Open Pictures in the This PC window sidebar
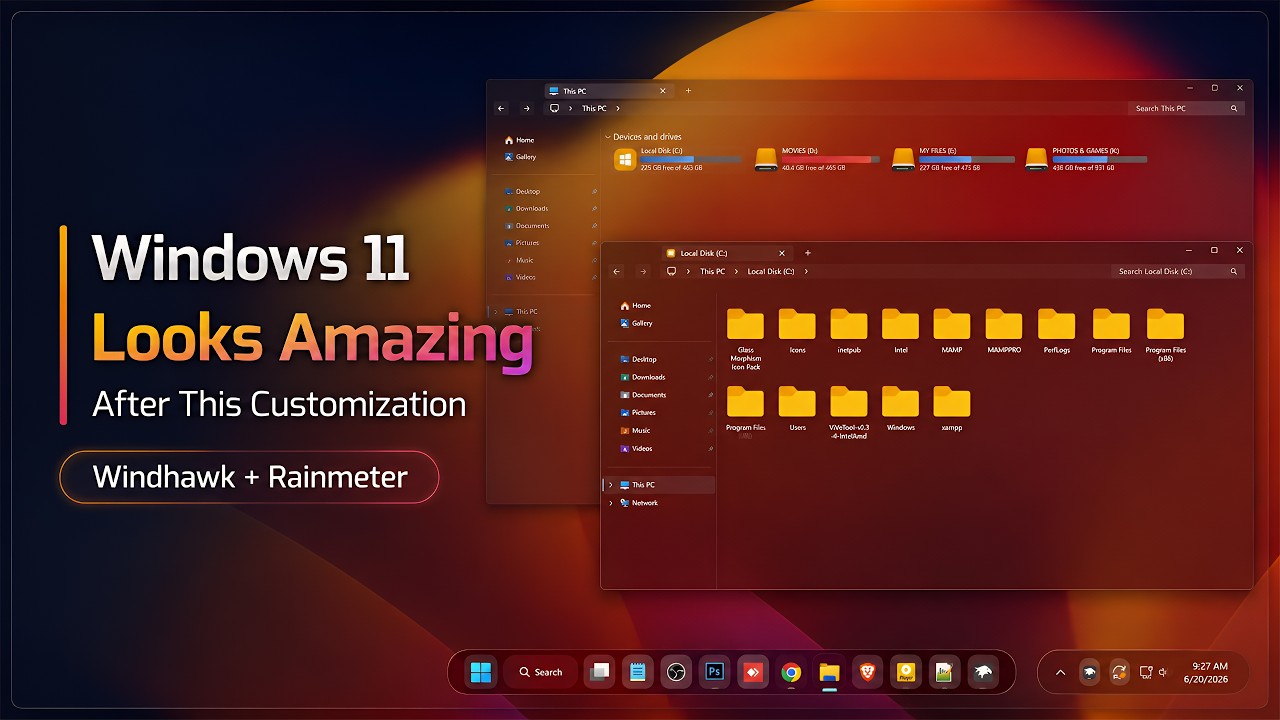The image size is (1280, 720). 522,243
